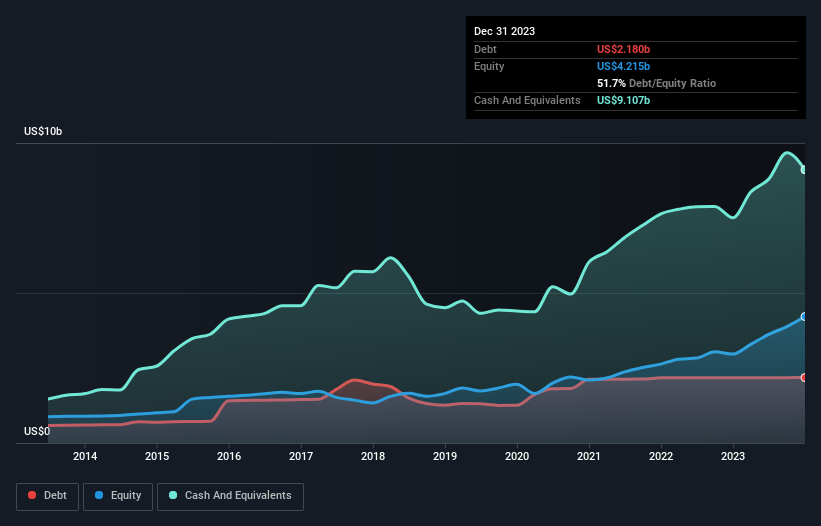Click the 2017 x-axis label
This screenshot has height=526, width=821.
pyautogui.click(x=301, y=456)
